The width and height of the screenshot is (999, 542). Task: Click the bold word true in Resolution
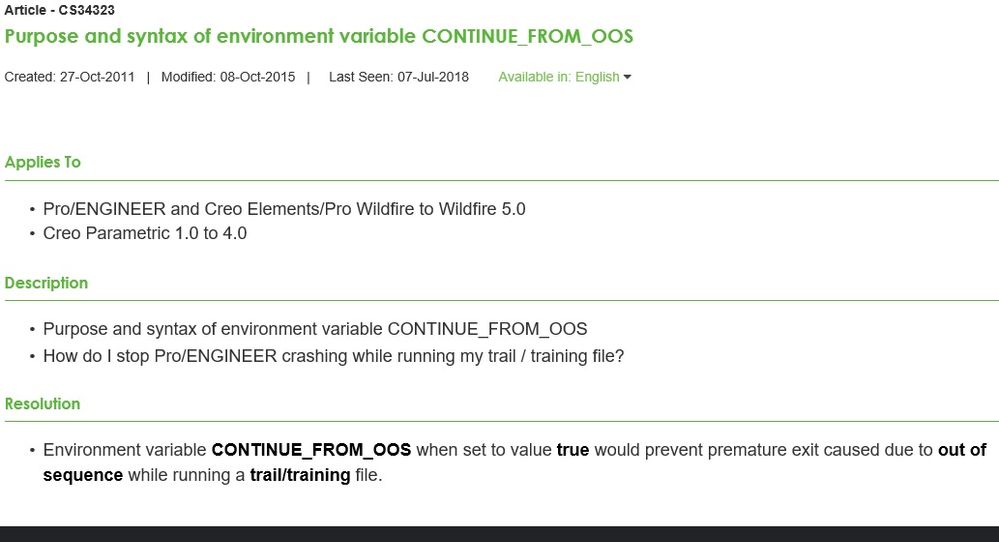coord(573,450)
